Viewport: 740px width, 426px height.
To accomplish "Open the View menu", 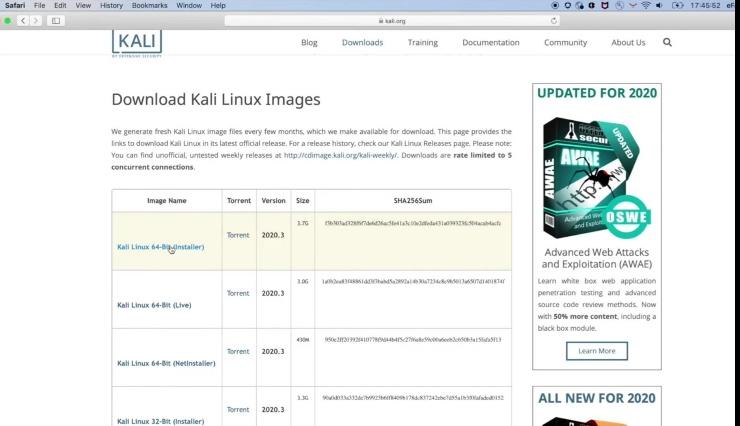I will pos(83,6).
